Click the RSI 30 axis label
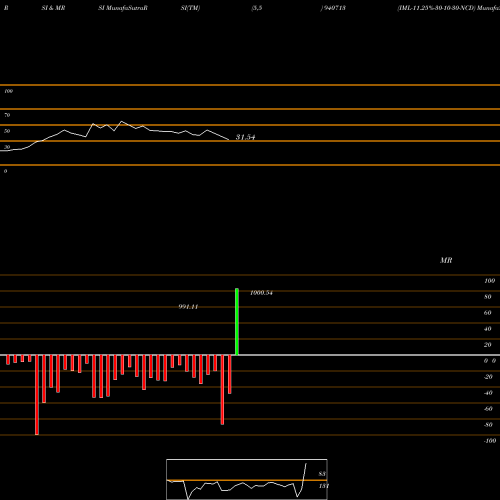 7,147
